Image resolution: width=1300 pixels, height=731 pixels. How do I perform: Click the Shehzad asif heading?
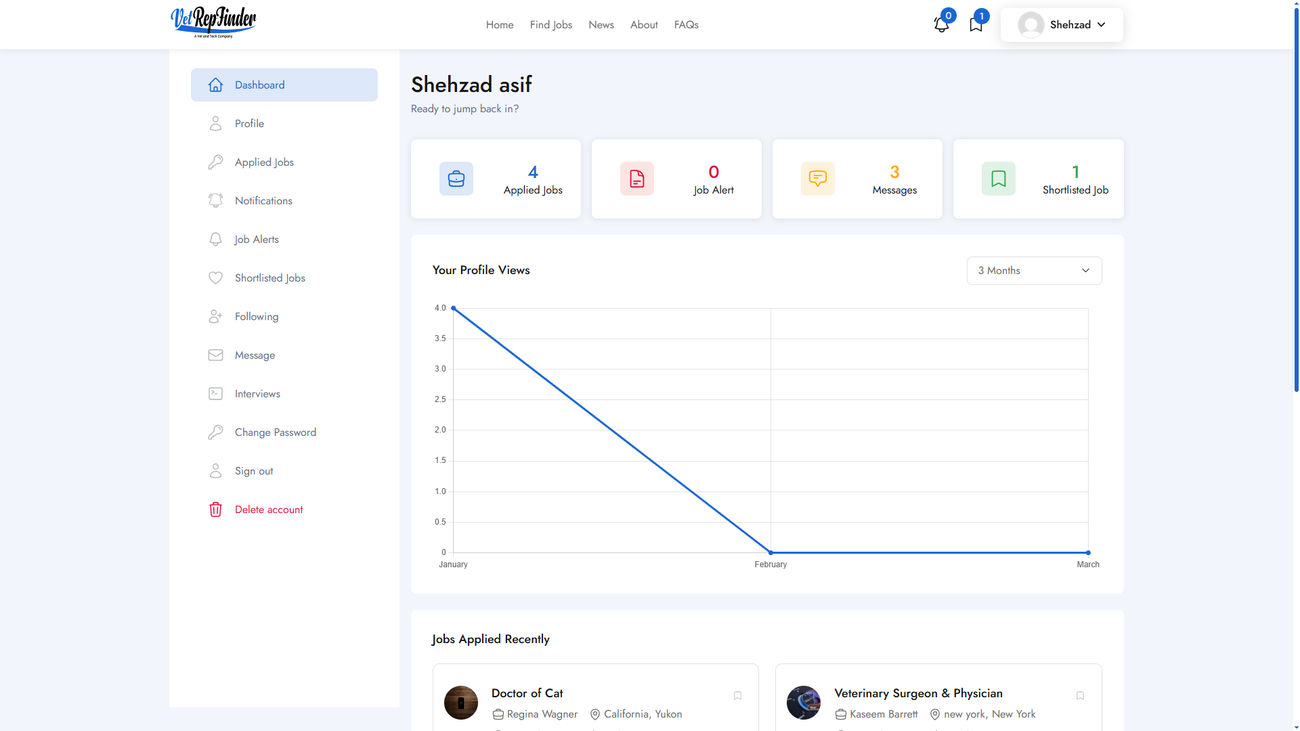click(x=472, y=85)
